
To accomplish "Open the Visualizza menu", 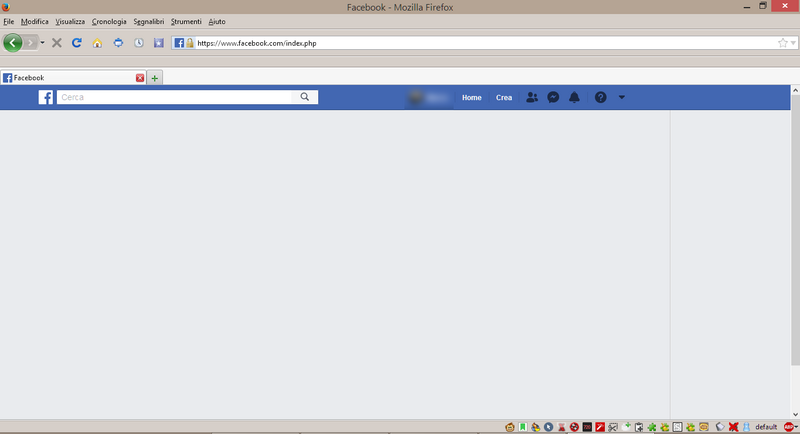I will tap(70, 21).
